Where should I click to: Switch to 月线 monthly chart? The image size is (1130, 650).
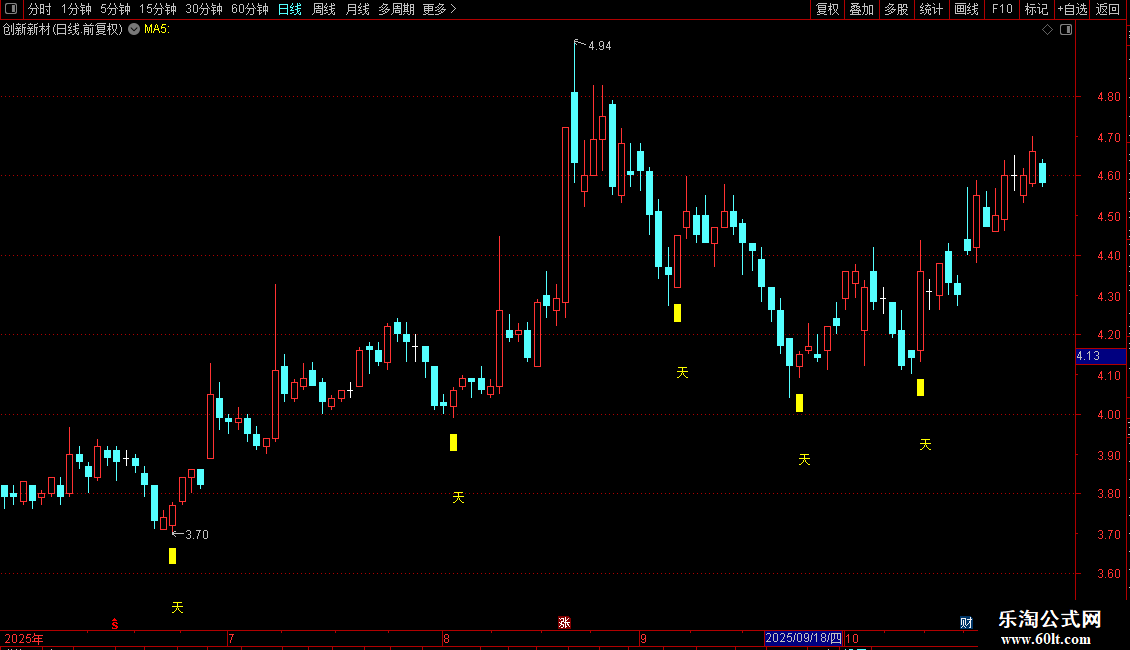click(357, 9)
